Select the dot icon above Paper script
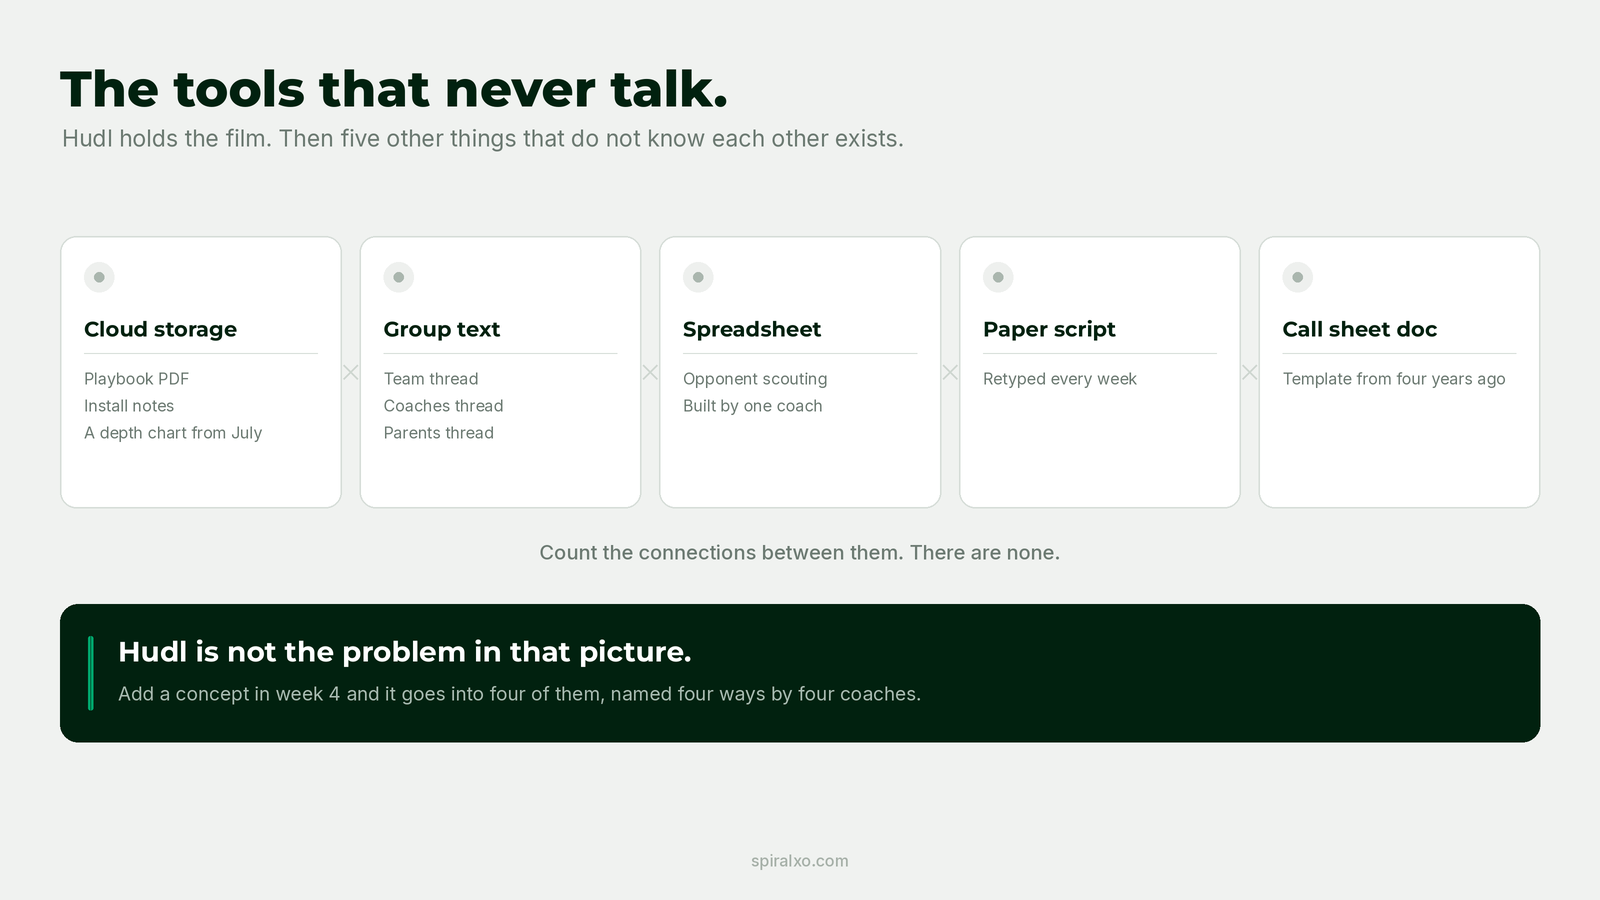Viewport: 1600px width, 900px height. pyautogui.click(x=998, y=277)
